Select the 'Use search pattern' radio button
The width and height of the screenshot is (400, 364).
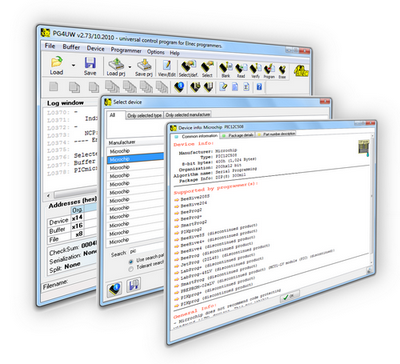131,262
